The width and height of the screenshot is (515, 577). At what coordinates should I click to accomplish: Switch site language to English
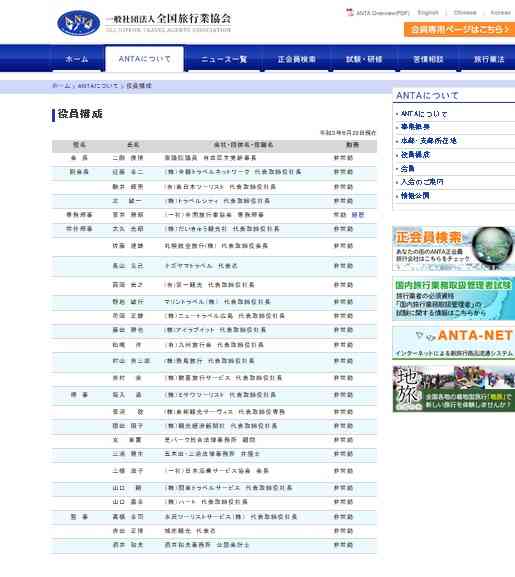(x=428, y=13)
